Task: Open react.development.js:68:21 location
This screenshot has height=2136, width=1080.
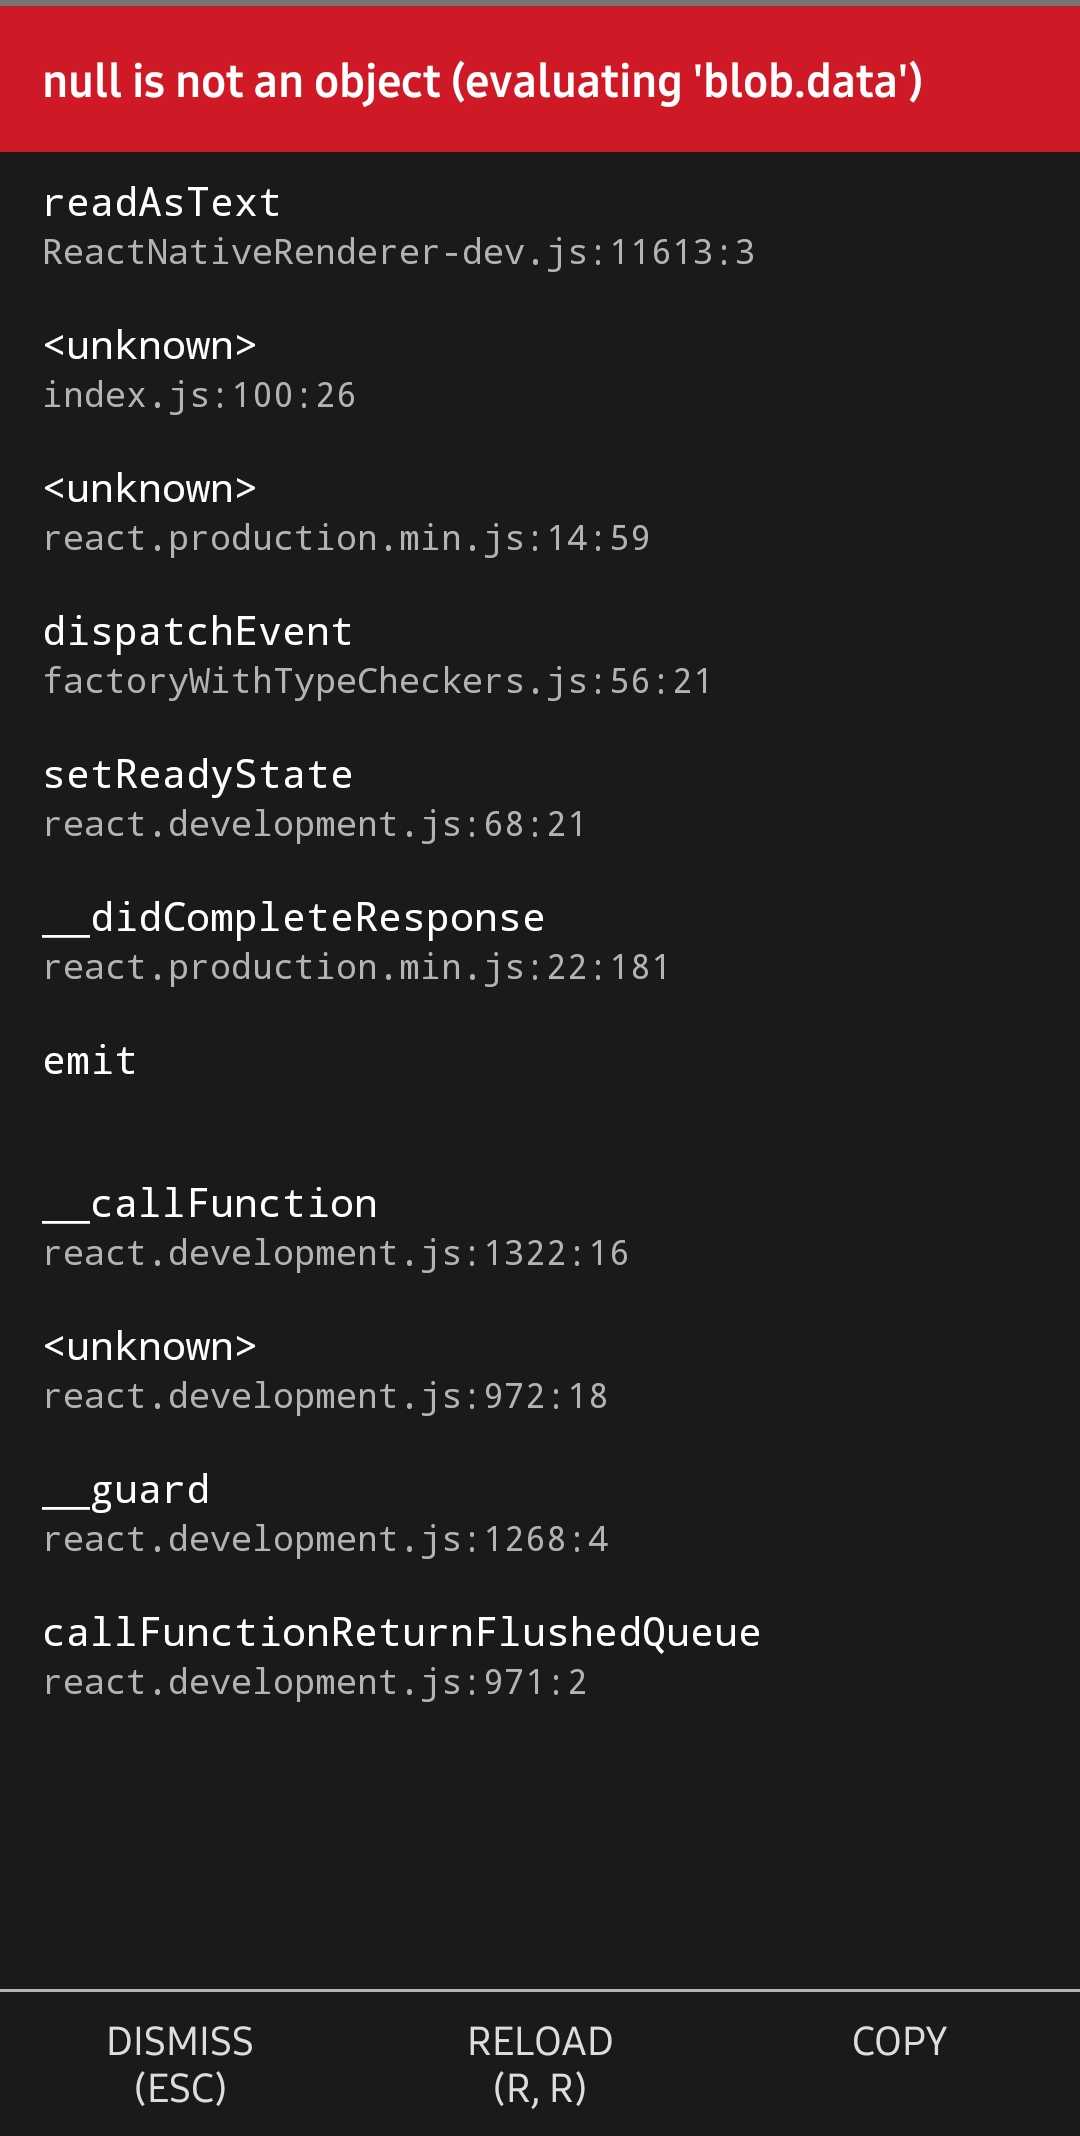Action: tap(314, 823)
